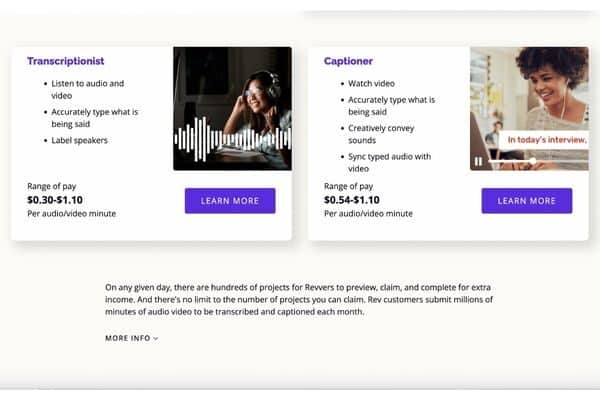Screen dimensions: 600x400
Task: Click the $0.54-$1.10 pay range text
Action: tap(352, 200)
